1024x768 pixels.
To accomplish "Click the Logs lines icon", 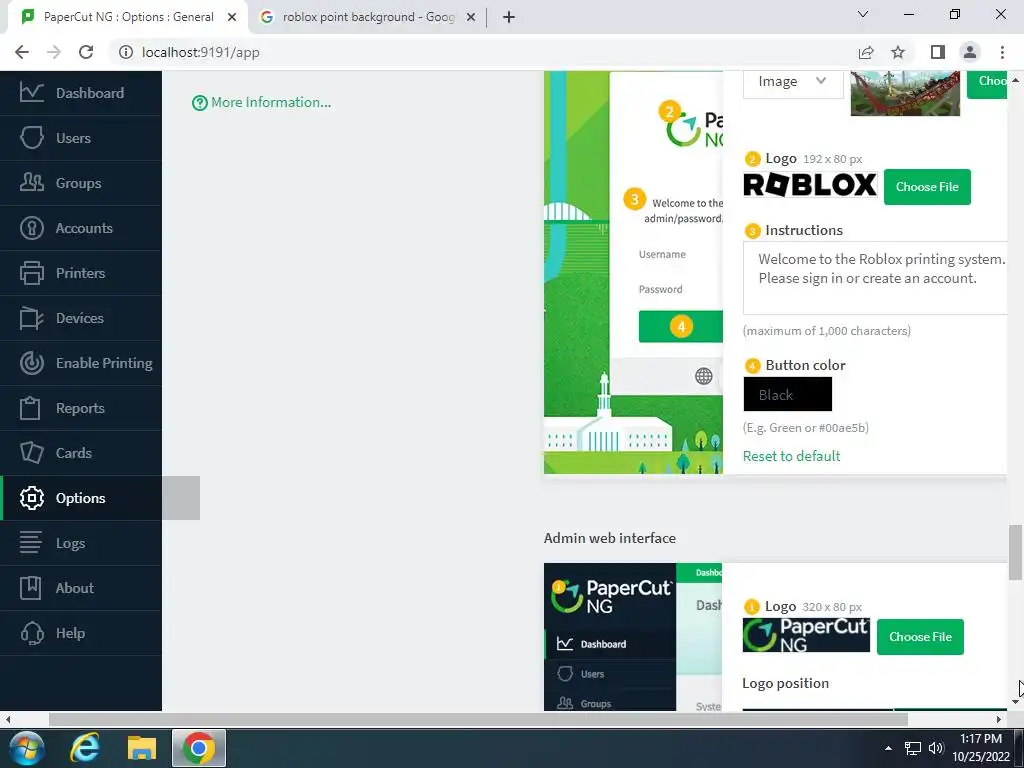I will click(30, 543).
